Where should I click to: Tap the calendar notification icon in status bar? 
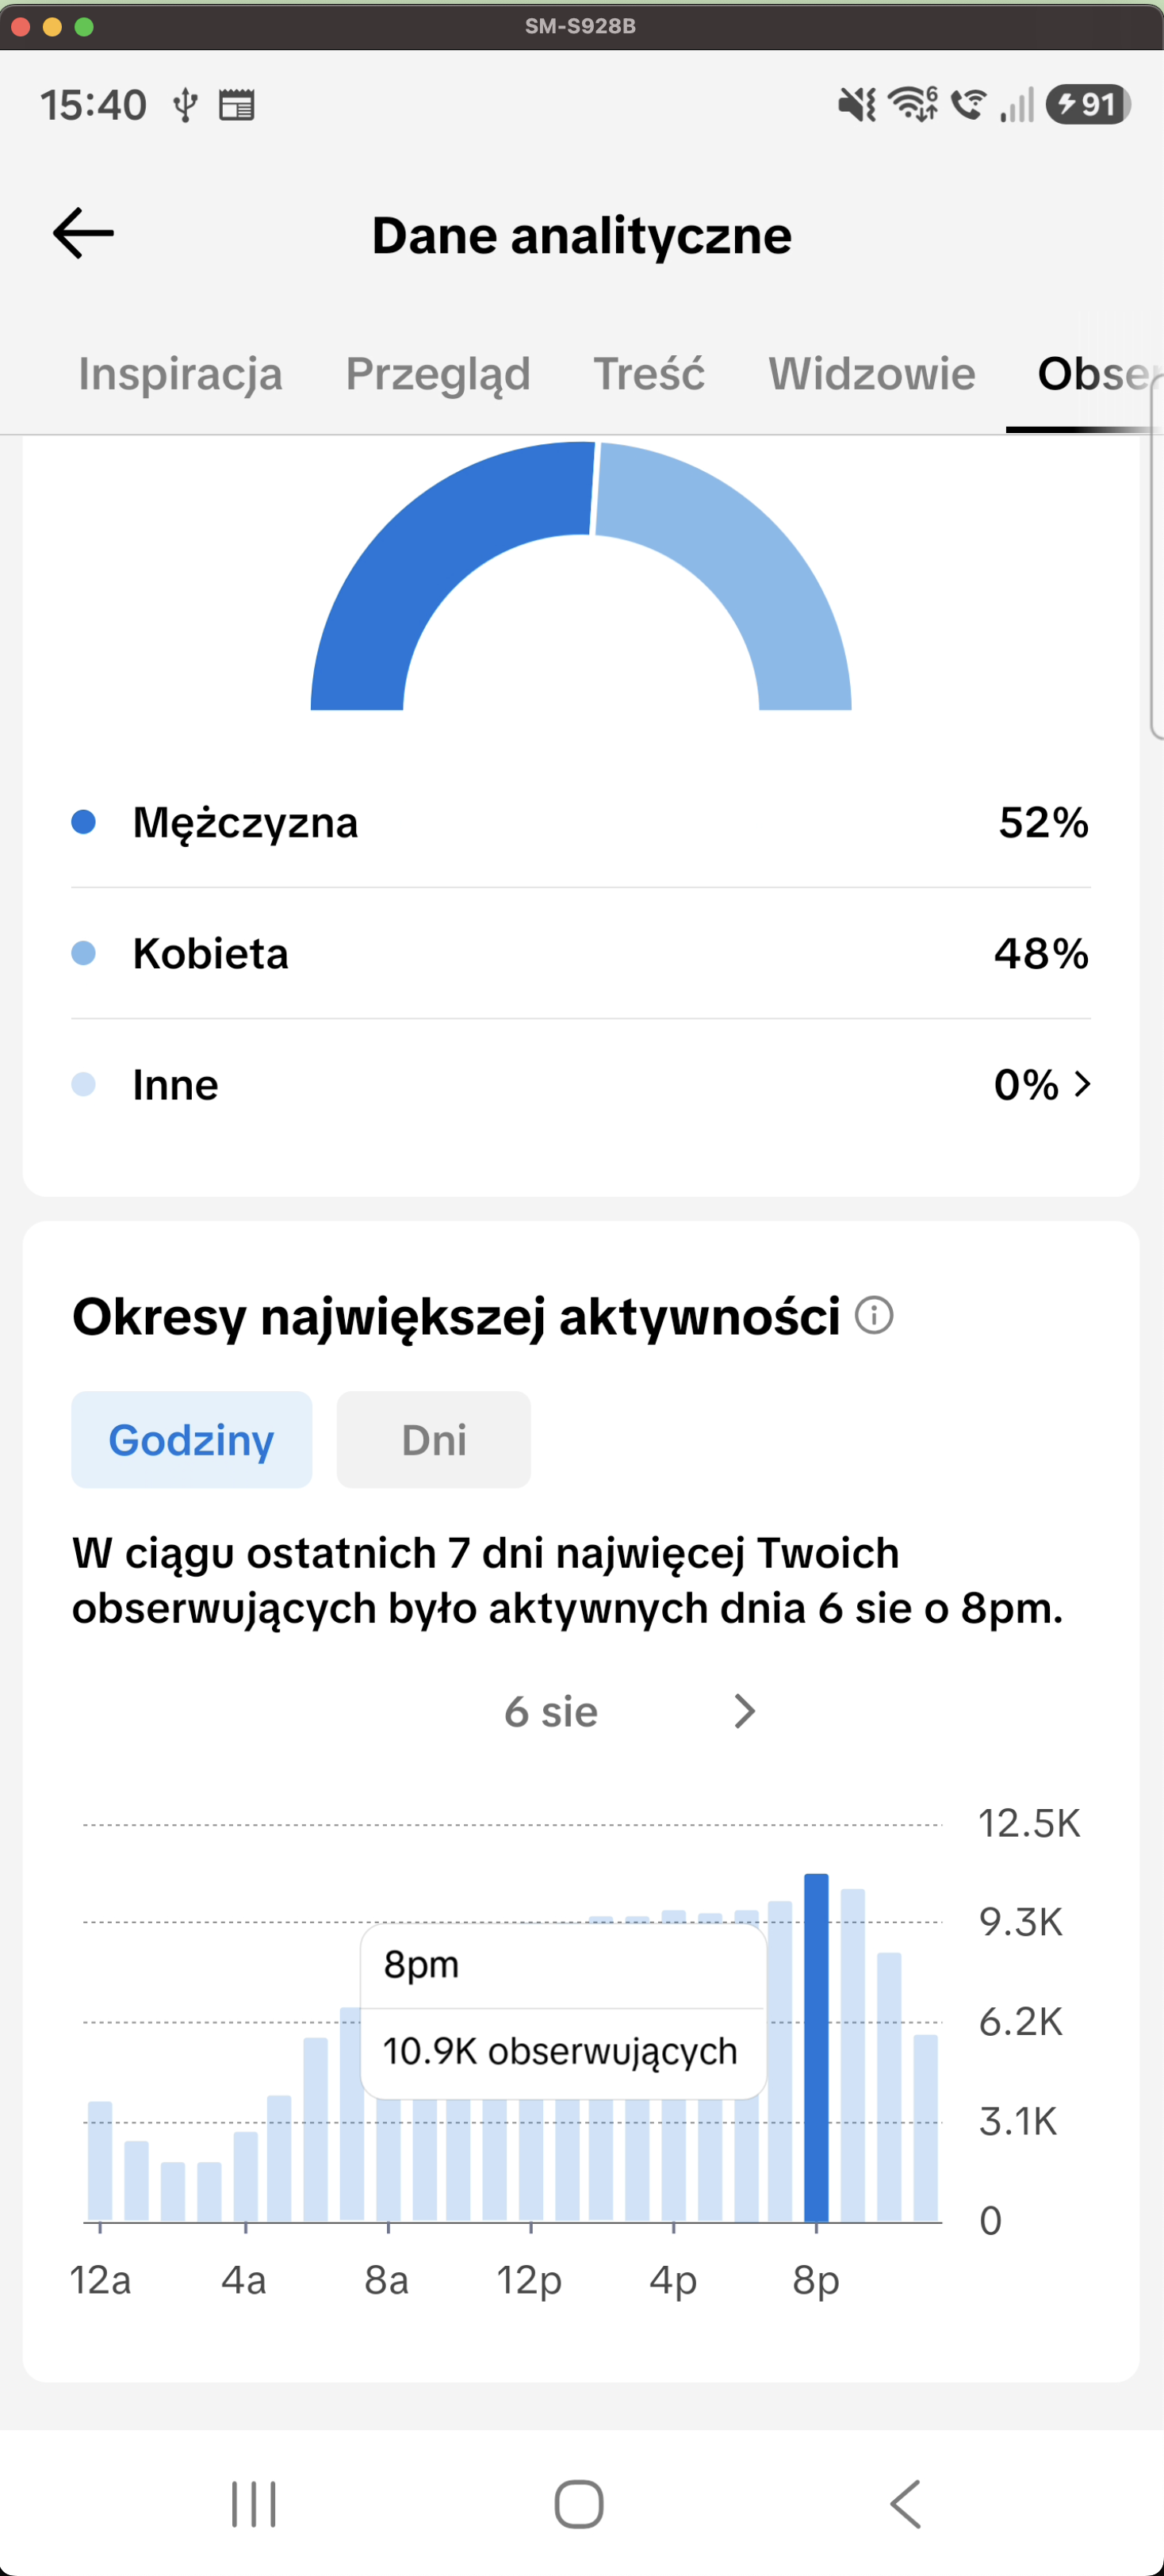[x=237, y=104]
